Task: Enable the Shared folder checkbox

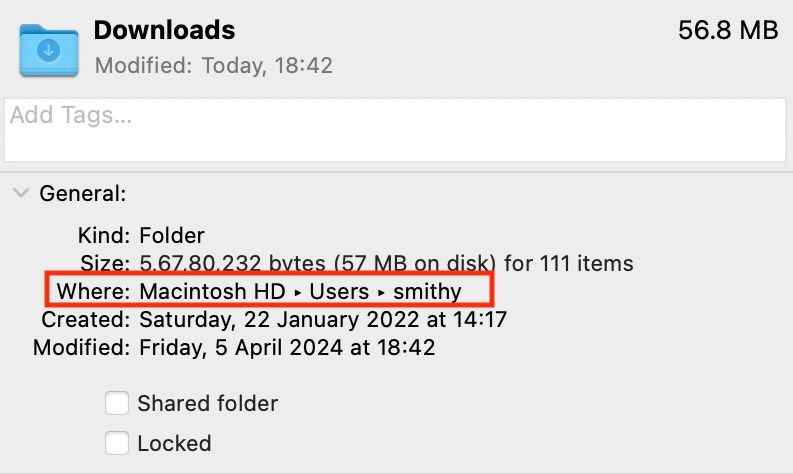Action: [x=117, y=403]
